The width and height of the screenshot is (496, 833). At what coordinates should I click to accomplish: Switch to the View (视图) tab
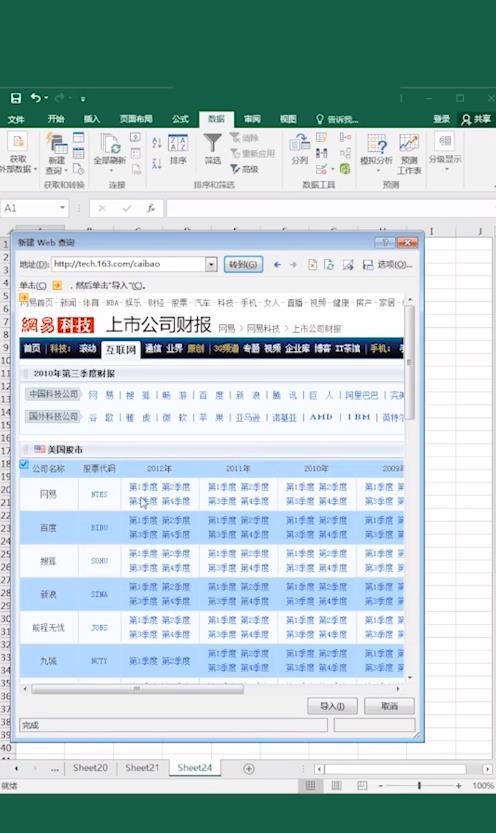click(288, 119)
